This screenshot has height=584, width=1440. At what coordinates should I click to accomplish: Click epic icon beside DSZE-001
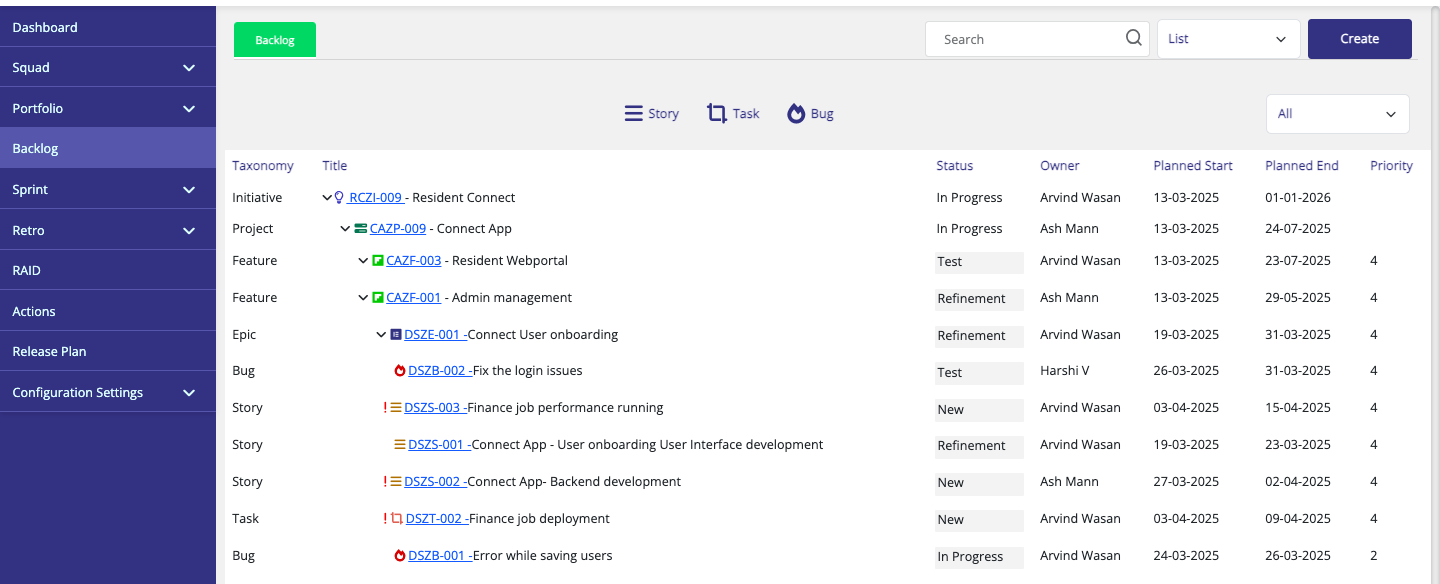[x=396, y=335]
